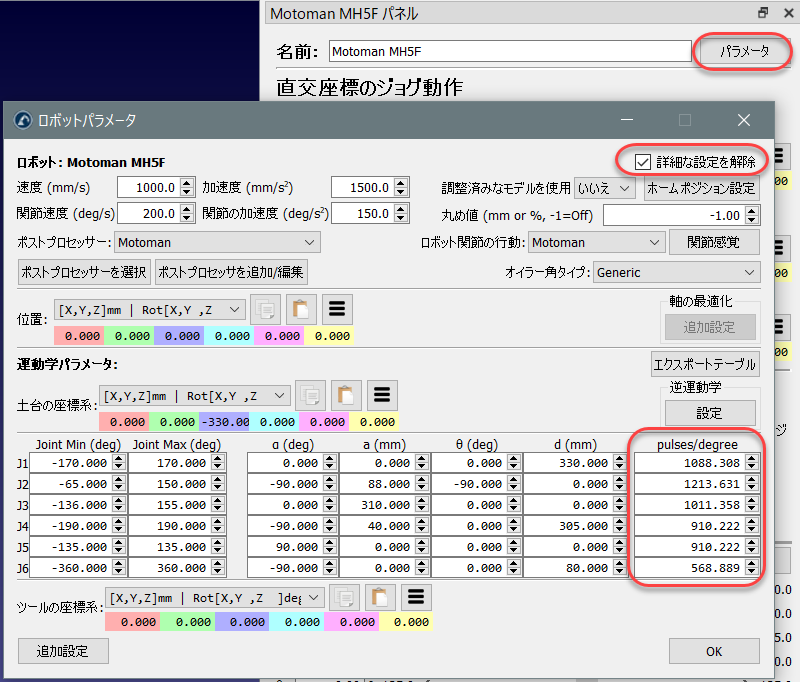Click the J6 d (mm) field 80.000
The width and height of the screenshot is (800, 682).
pyautogui.click(x=574, y=568)
